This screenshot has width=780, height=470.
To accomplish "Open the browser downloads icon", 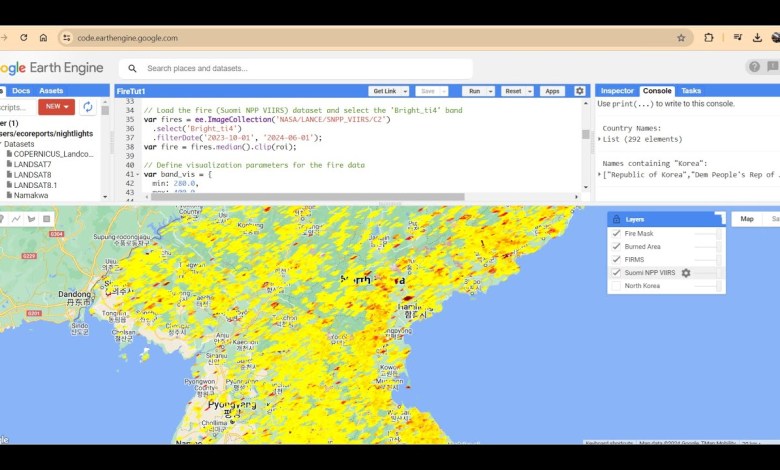I will coord(757,38).
